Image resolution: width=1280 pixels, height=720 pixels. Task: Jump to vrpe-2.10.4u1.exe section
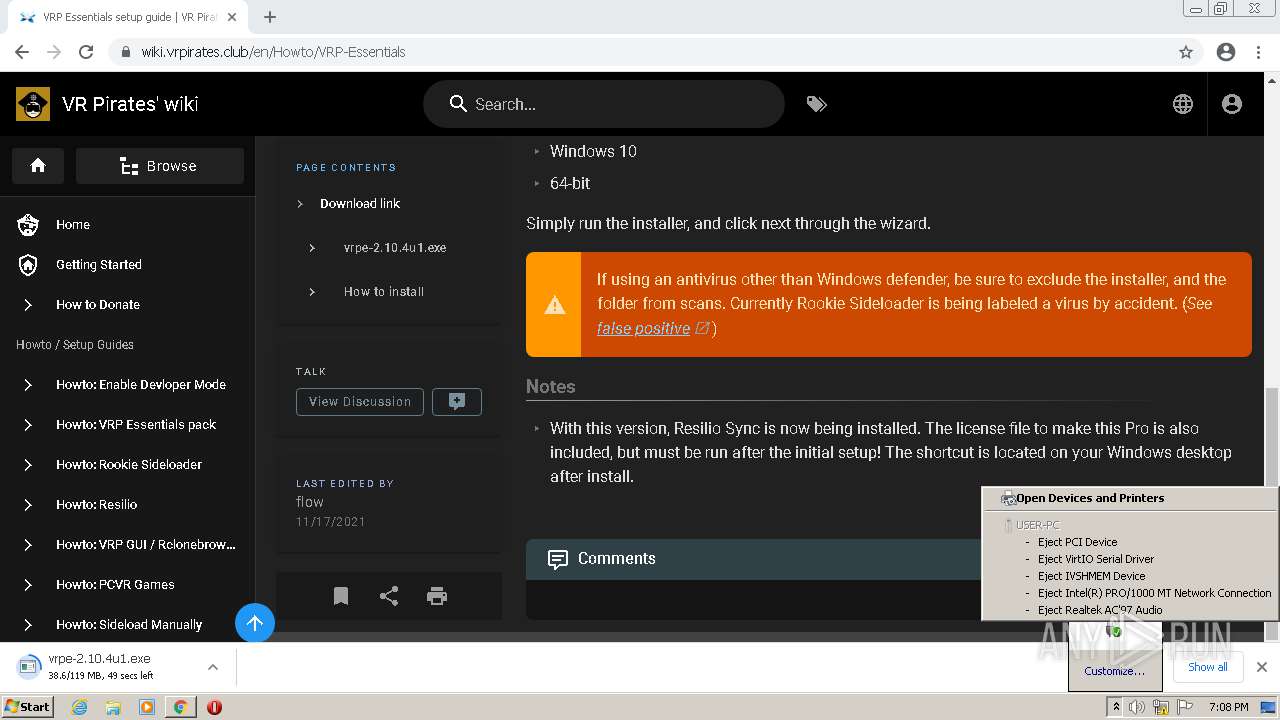pyautogui.click(x=395, y=248)
